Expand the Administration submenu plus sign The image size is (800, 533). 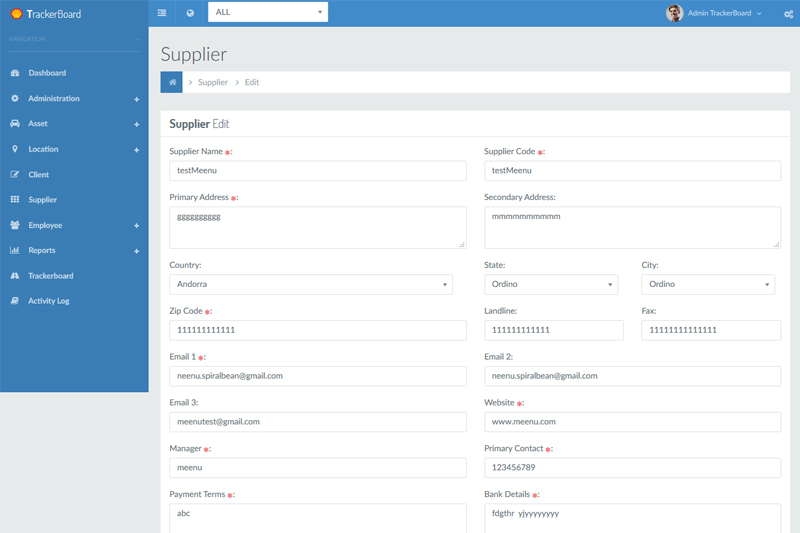(136, 99)
